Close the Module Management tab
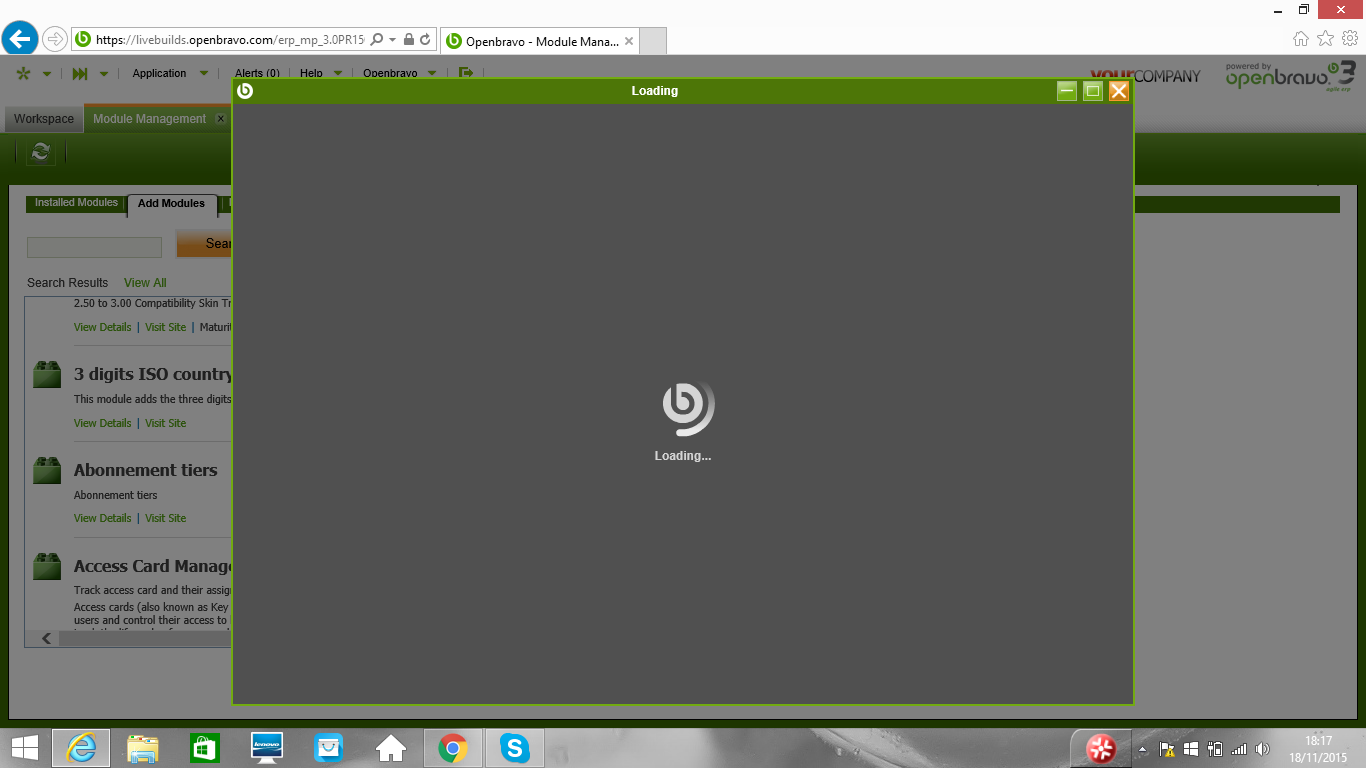Image resolution: width=1366 pixels, height=768 pixels. click(x=221, y=119)
